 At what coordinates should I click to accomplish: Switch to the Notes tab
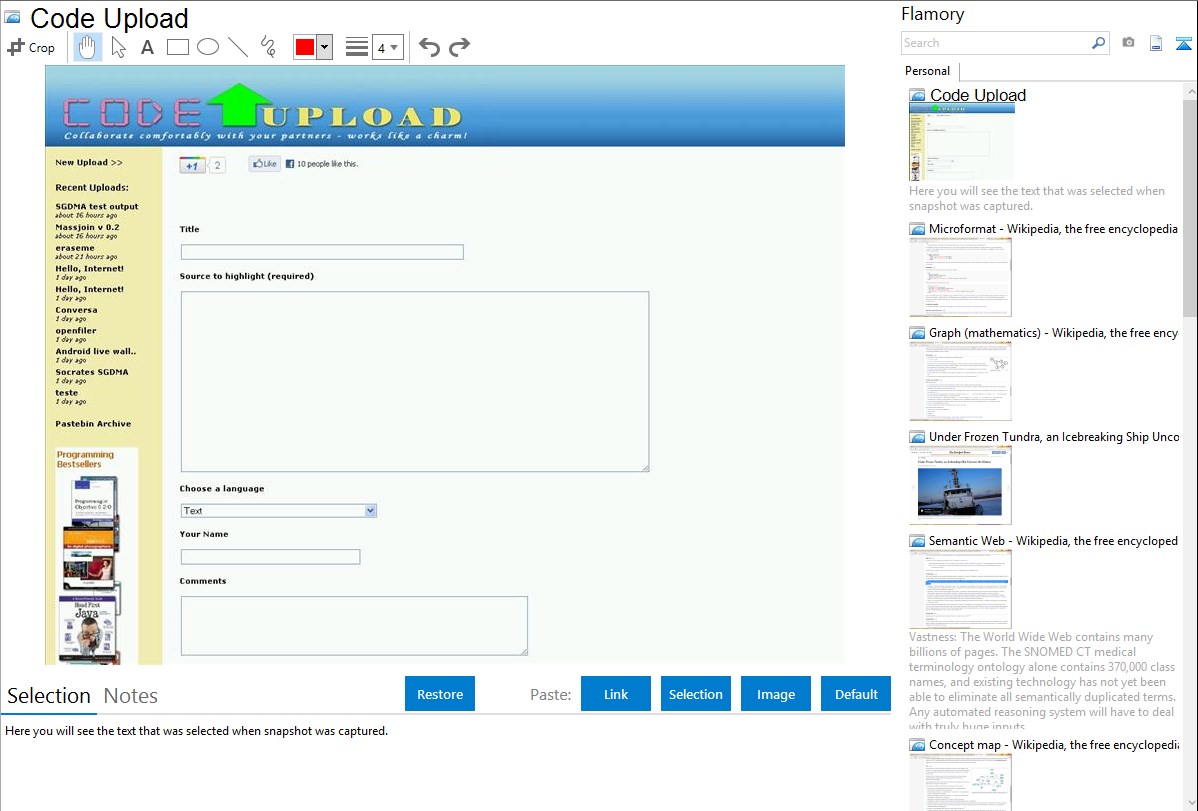(131, 696)
